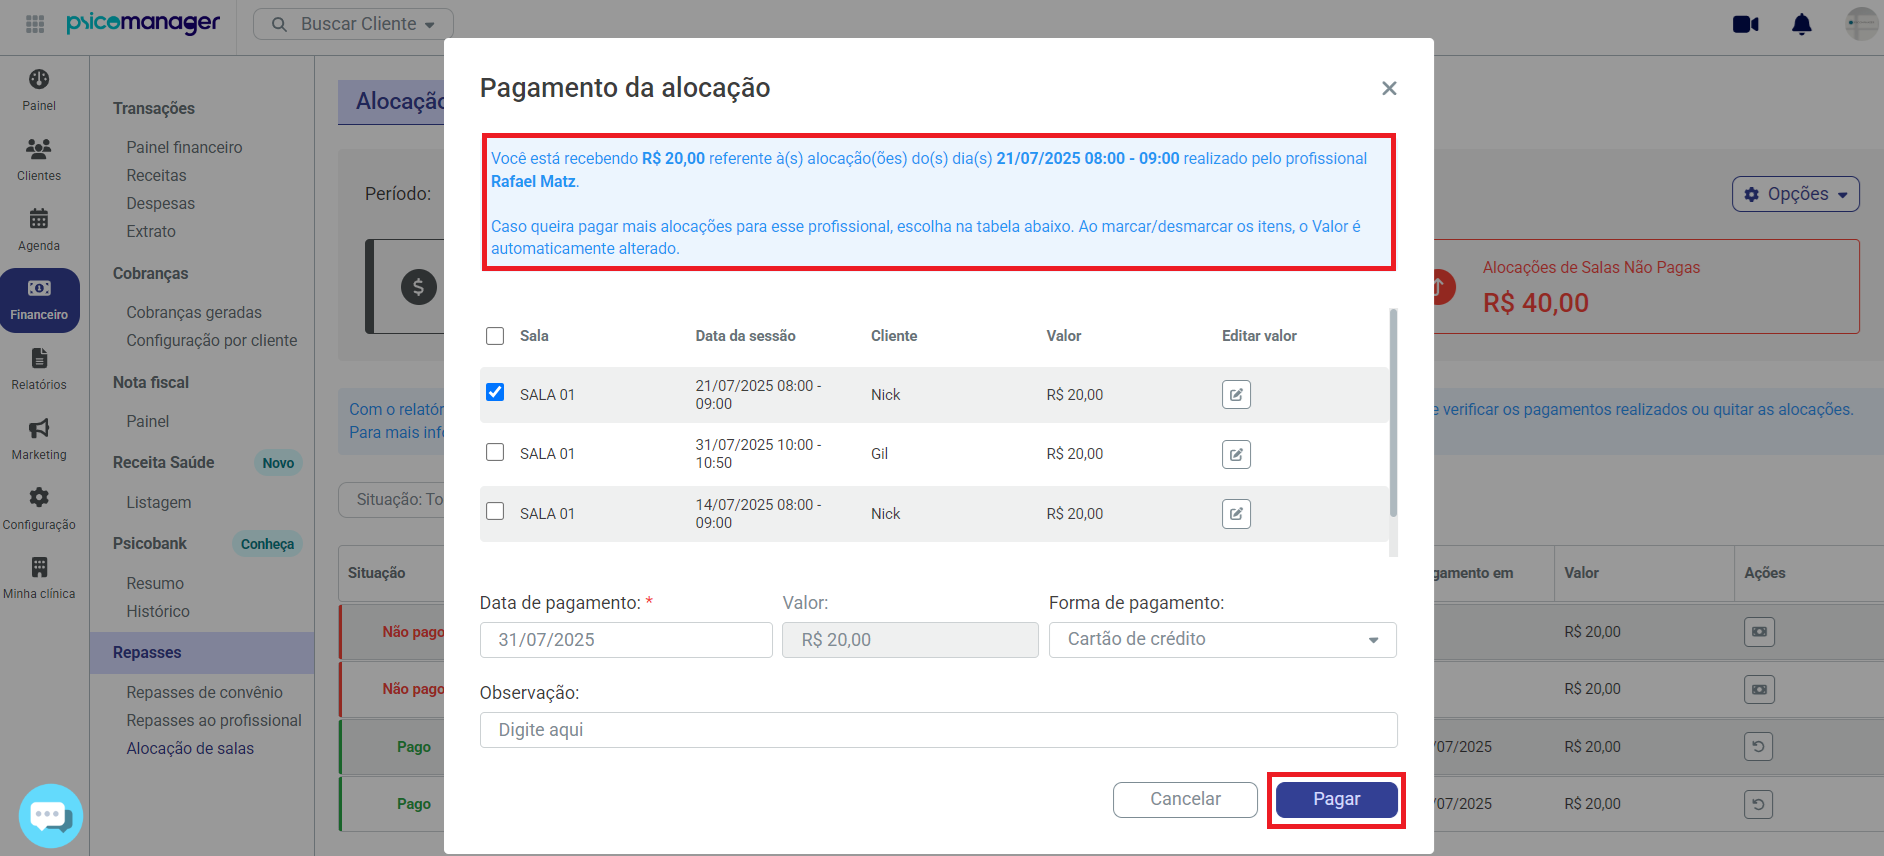Screen dimensions: 1884x856
Task: Click the Data da sessão column header
Action: [x=745, y=336]
